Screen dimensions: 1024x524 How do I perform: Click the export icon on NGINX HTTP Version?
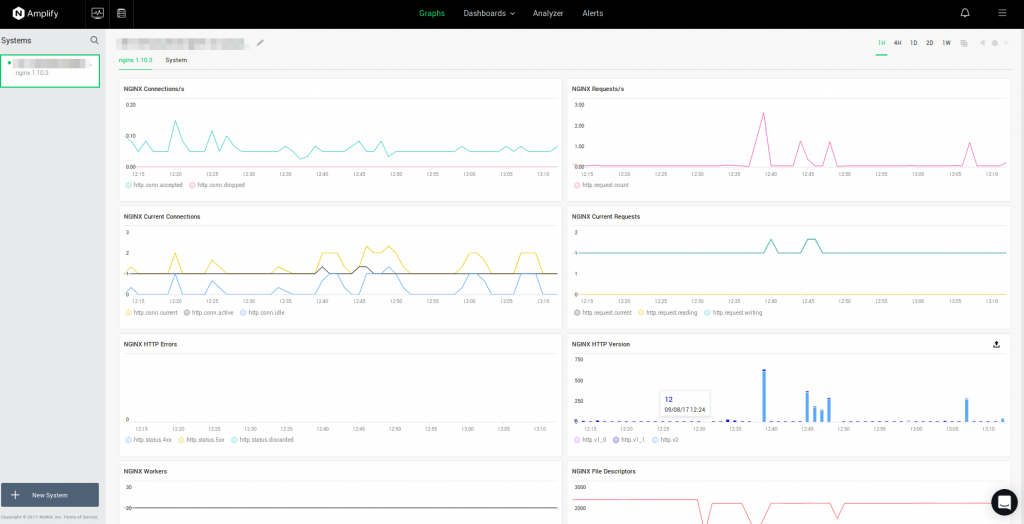[x=996, y=344]
